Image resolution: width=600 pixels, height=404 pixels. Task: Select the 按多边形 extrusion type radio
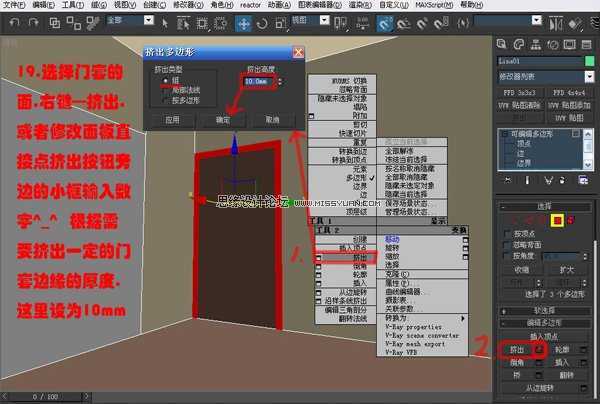[165, 101]
